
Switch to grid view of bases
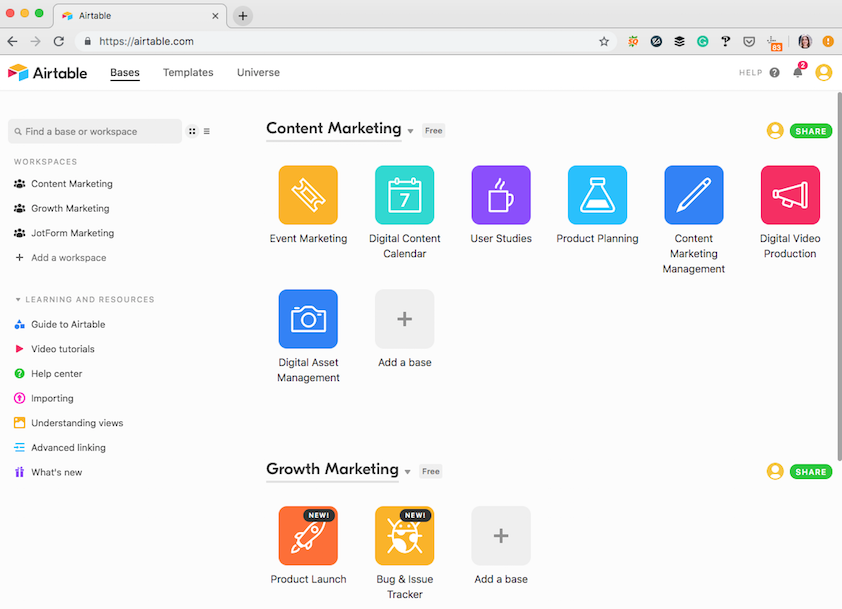click(x=192, y=131)
